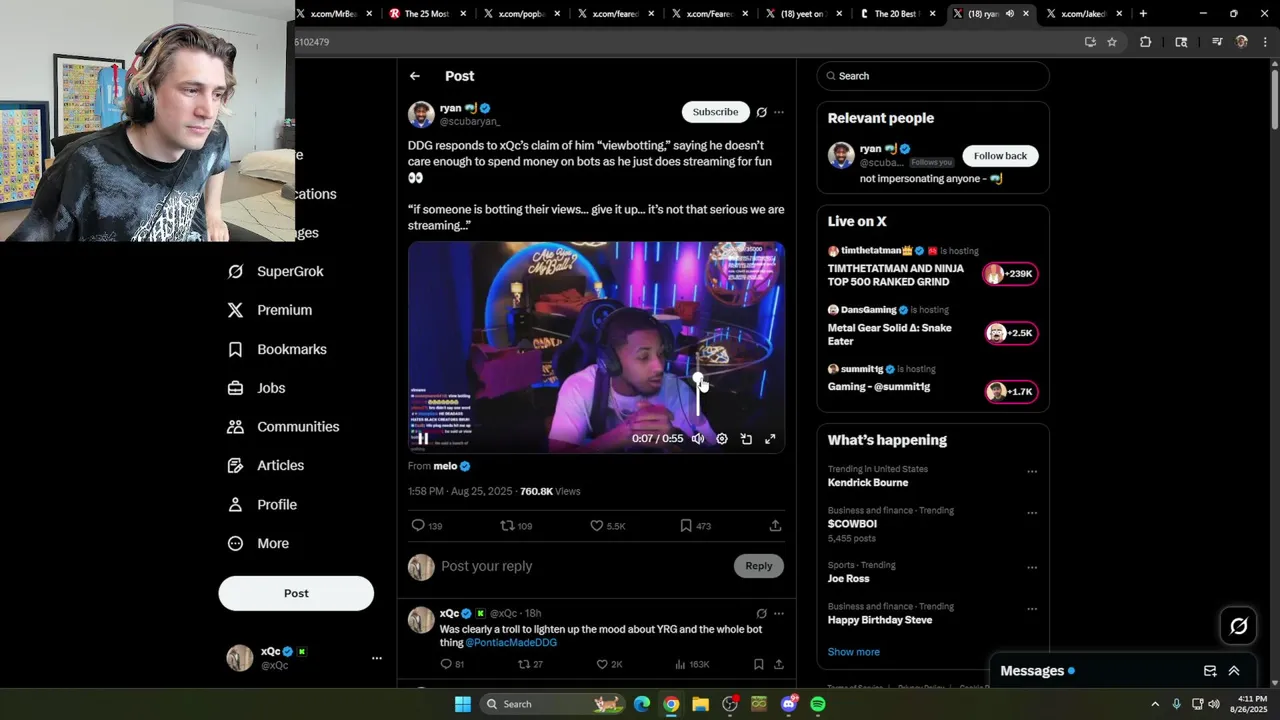The width and height of the screenshot is (1280, 720).
Task: Open xQc account switcher menu
Action: pos(377,658)
